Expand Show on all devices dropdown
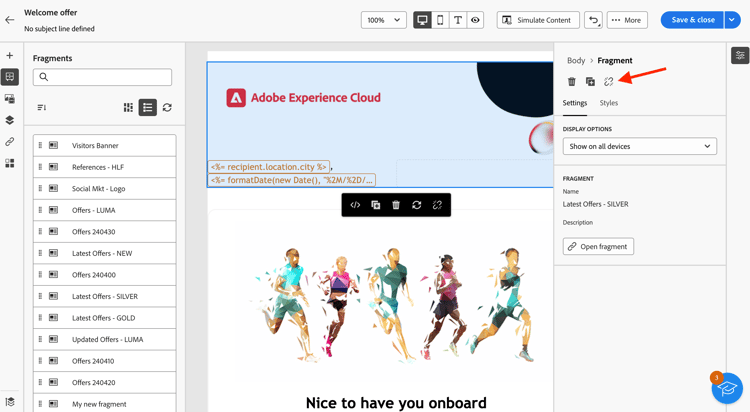This screenshot has width=750, height=412. [640, 146]
